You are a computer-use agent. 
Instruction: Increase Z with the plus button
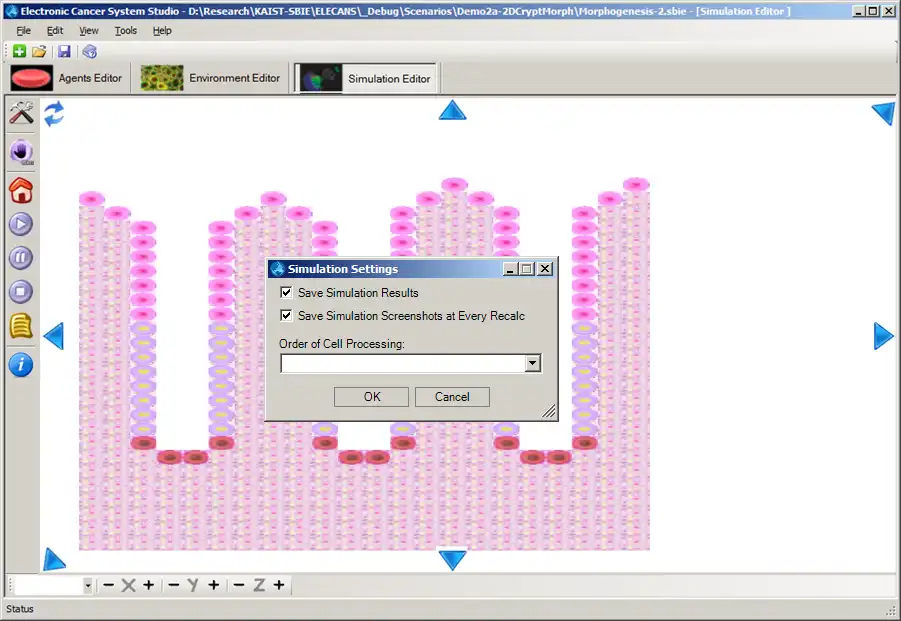(279, 585)
